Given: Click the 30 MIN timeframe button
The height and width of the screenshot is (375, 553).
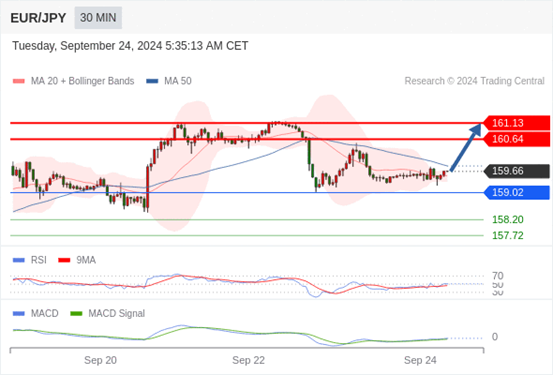Looking at the screenshot, I should click(98, 18).
